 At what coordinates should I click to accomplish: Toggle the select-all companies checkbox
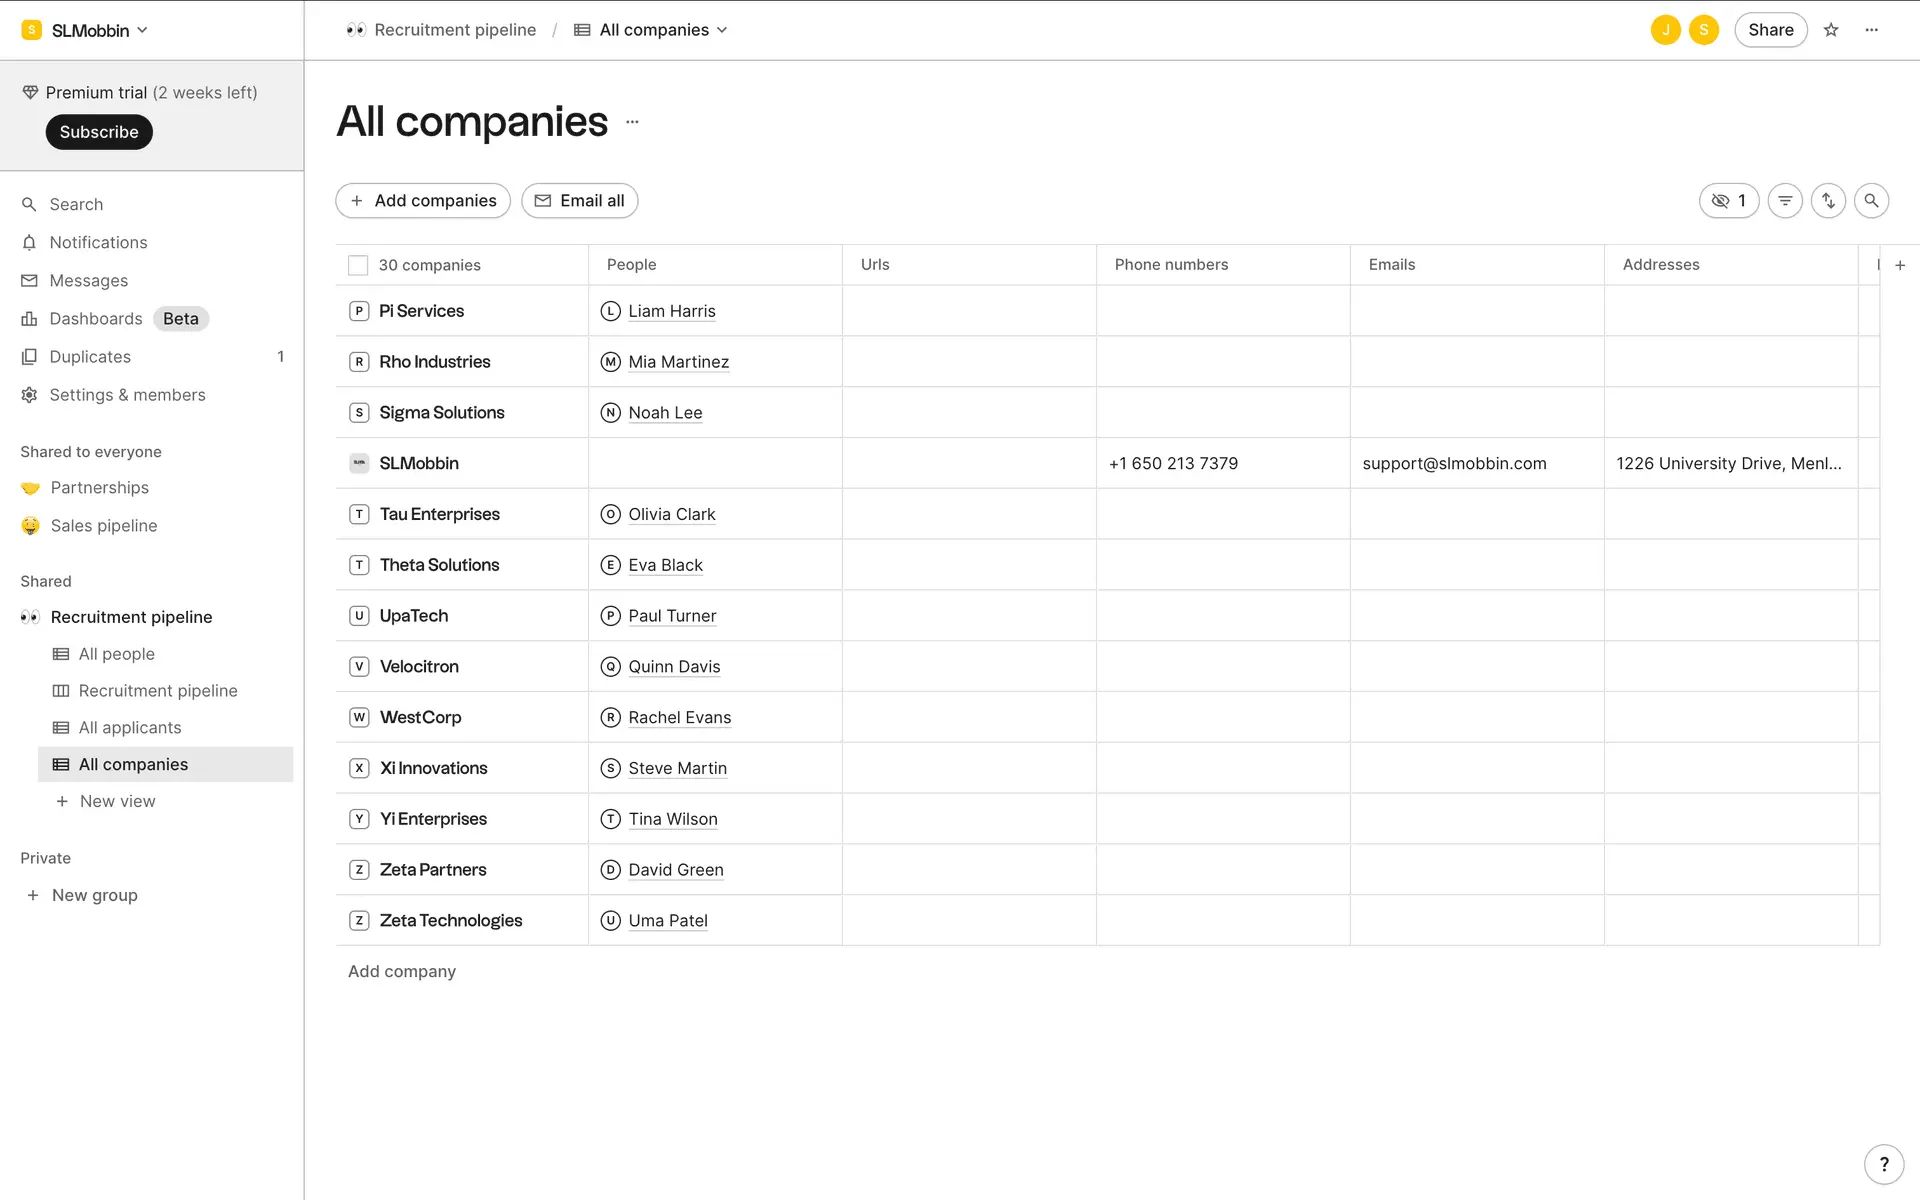pos(358,265)
